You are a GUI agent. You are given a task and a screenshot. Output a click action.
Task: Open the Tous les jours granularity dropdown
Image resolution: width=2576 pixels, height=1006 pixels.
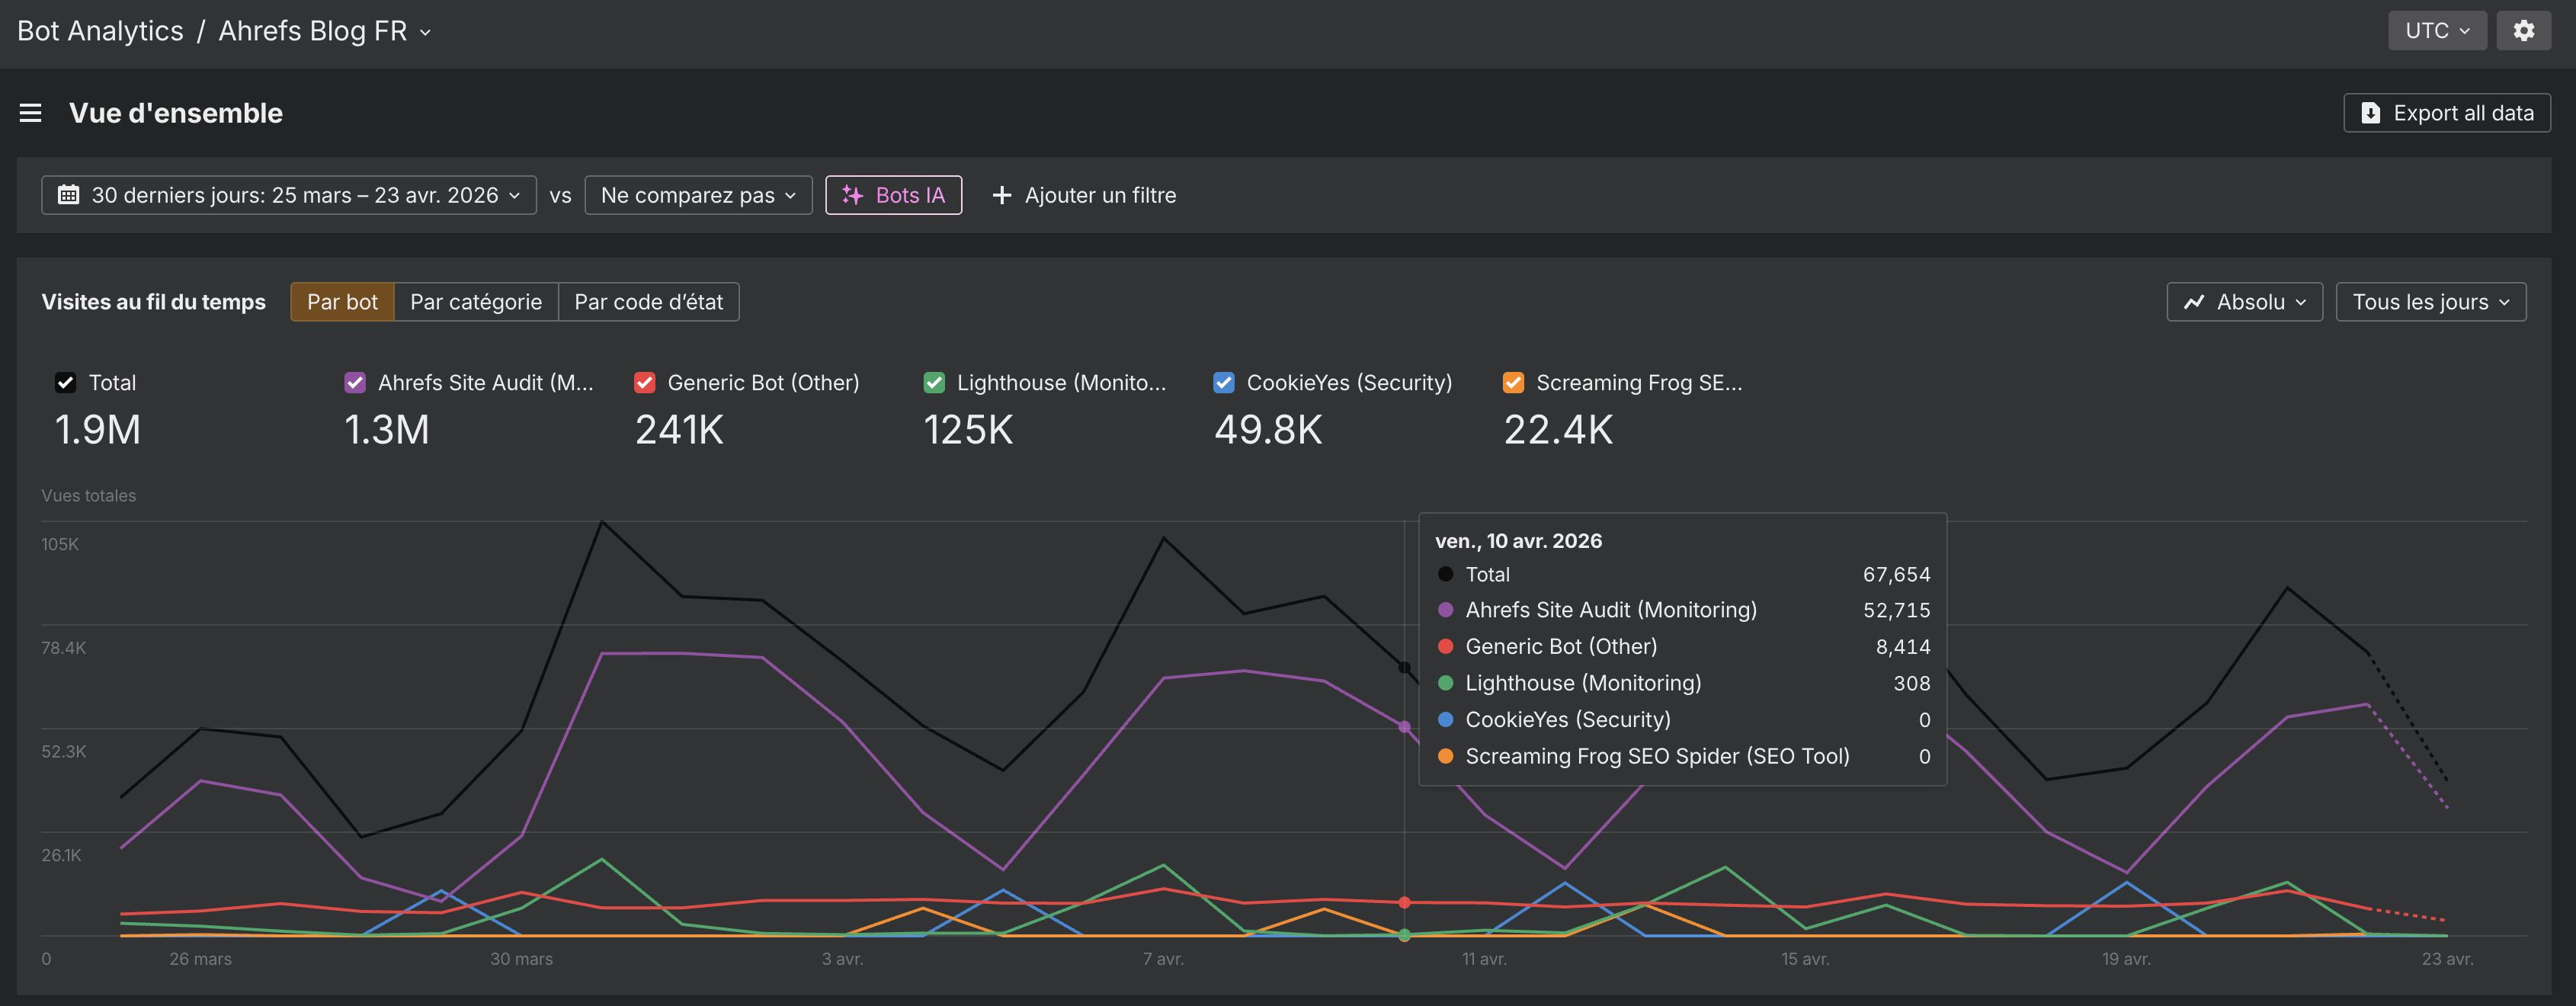(x=2430, y=301)
